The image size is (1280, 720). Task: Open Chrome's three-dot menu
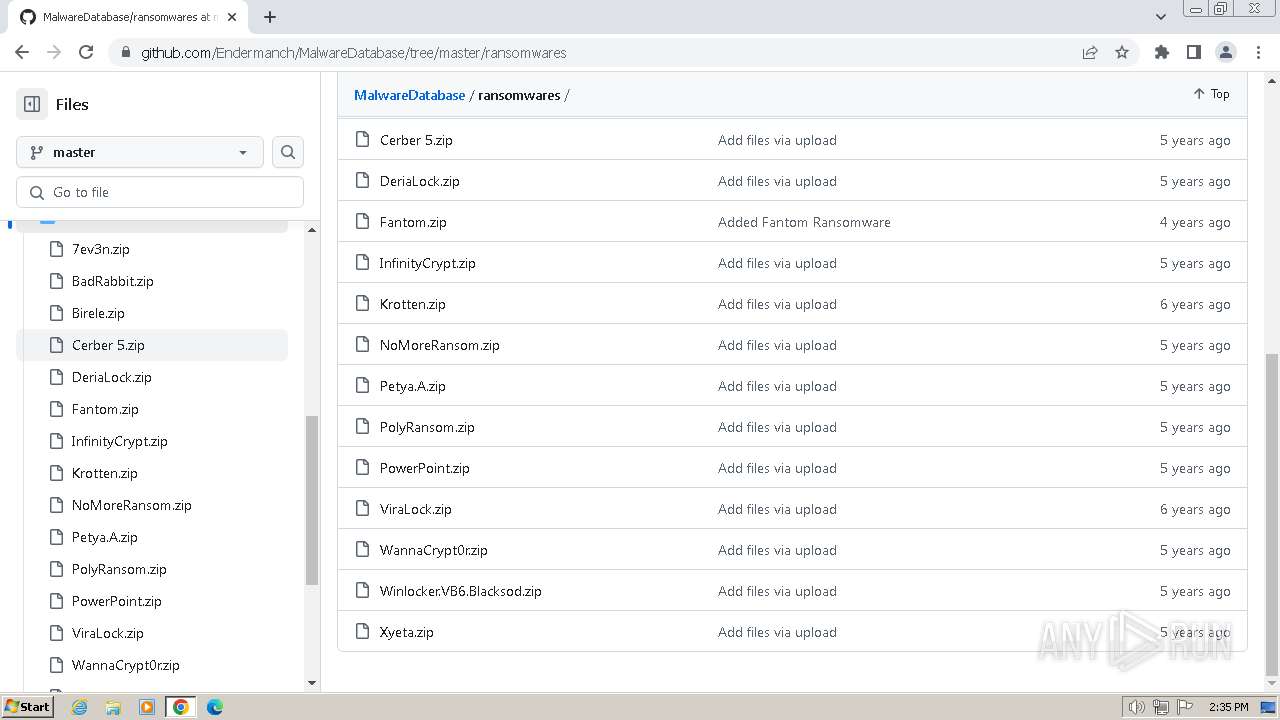pyautogui.click(x=1257, y=52)
